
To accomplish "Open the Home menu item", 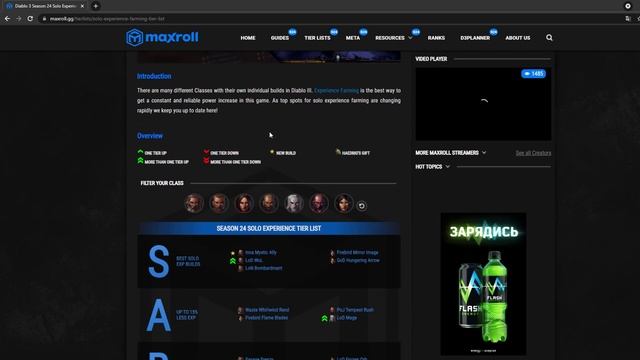I will pos(248,38).
